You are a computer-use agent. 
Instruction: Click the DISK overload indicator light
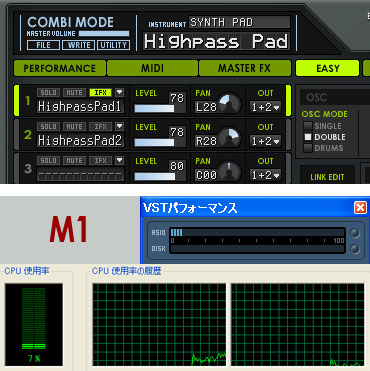tap(355, 249)
